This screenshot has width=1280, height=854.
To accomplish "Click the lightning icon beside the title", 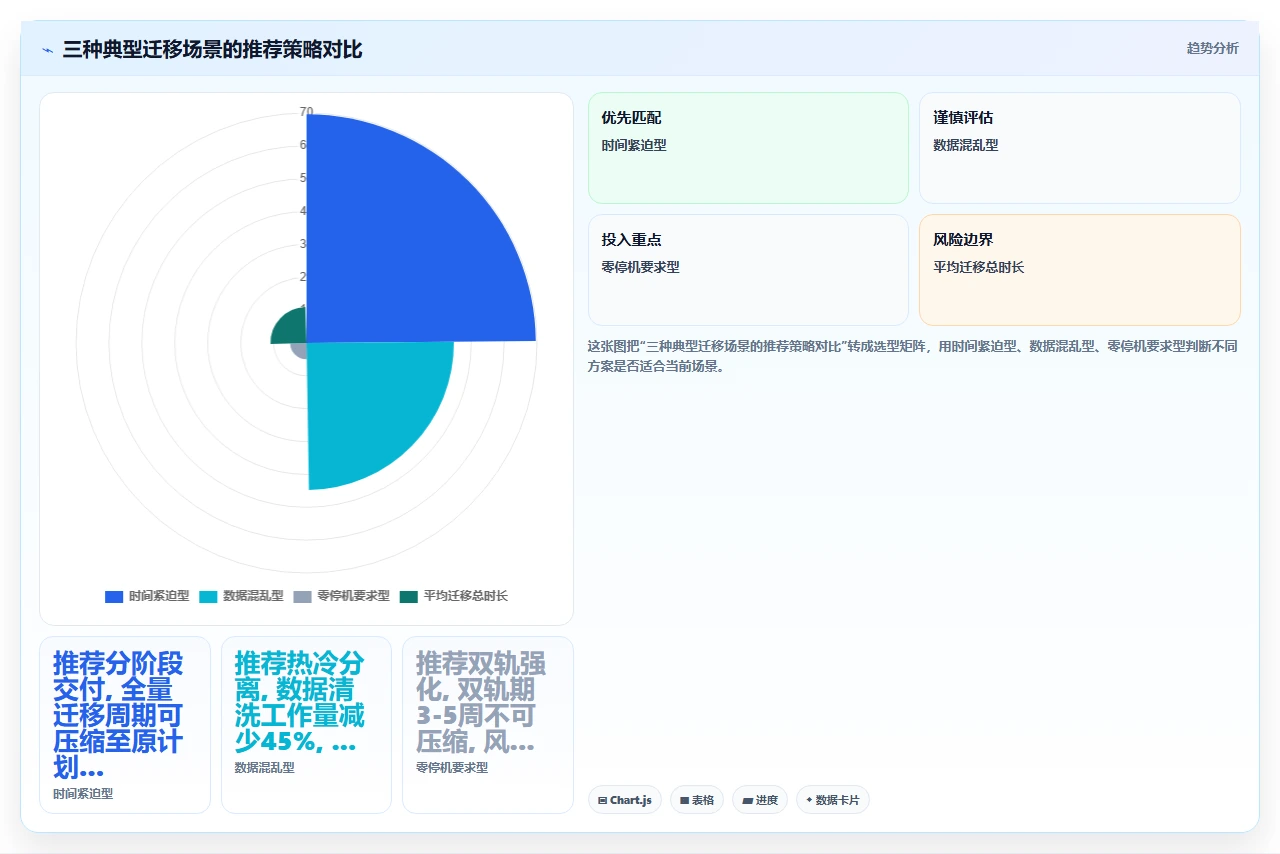I will click(47, 49).
